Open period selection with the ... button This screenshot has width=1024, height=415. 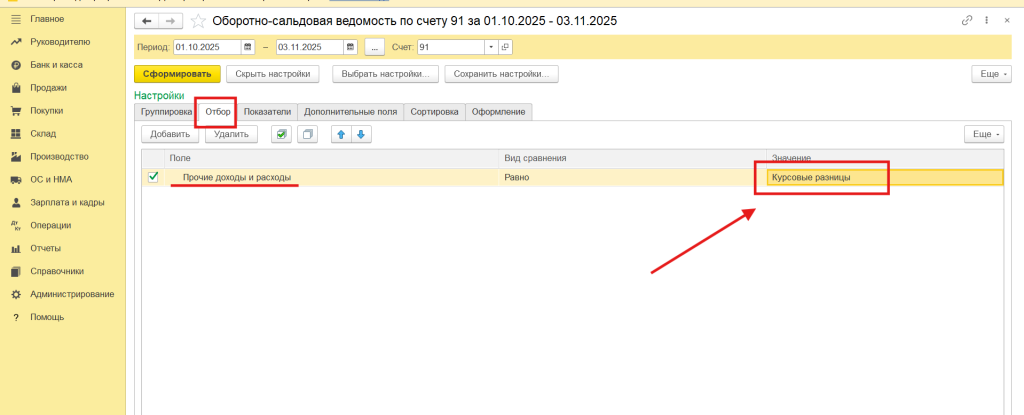[374, 47]
